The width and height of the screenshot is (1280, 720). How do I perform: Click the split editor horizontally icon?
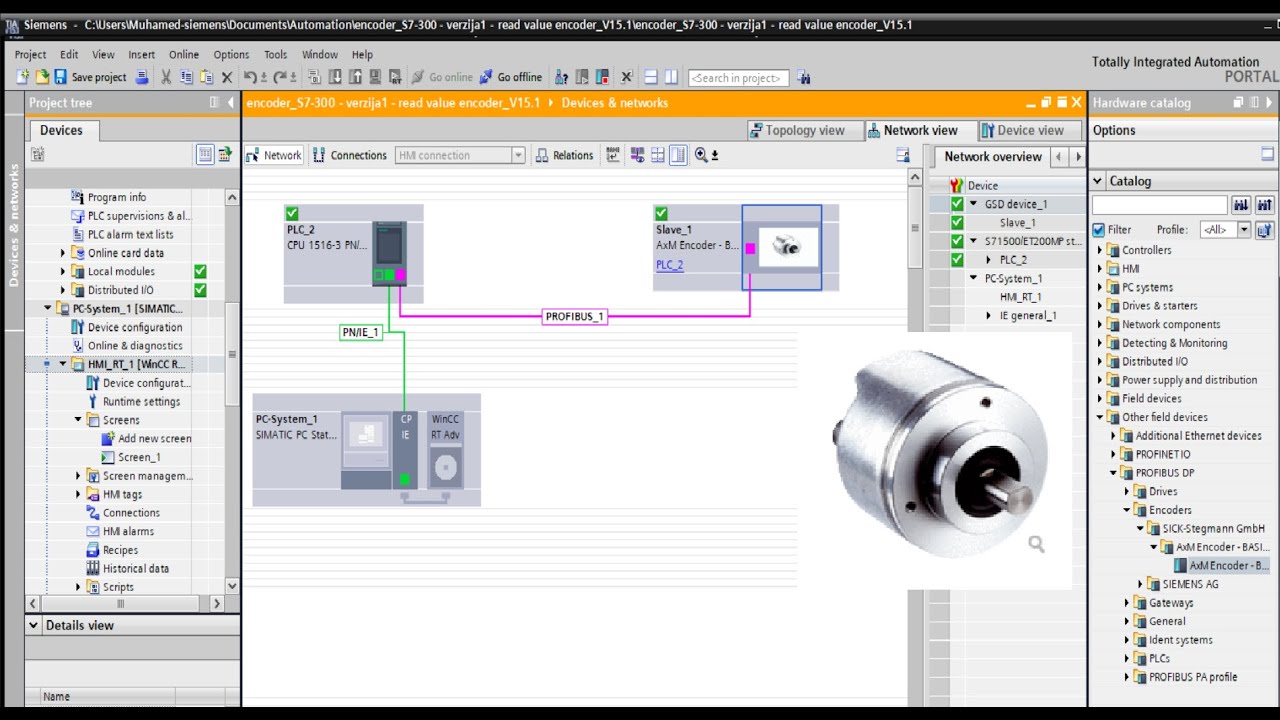coord(651,77)
